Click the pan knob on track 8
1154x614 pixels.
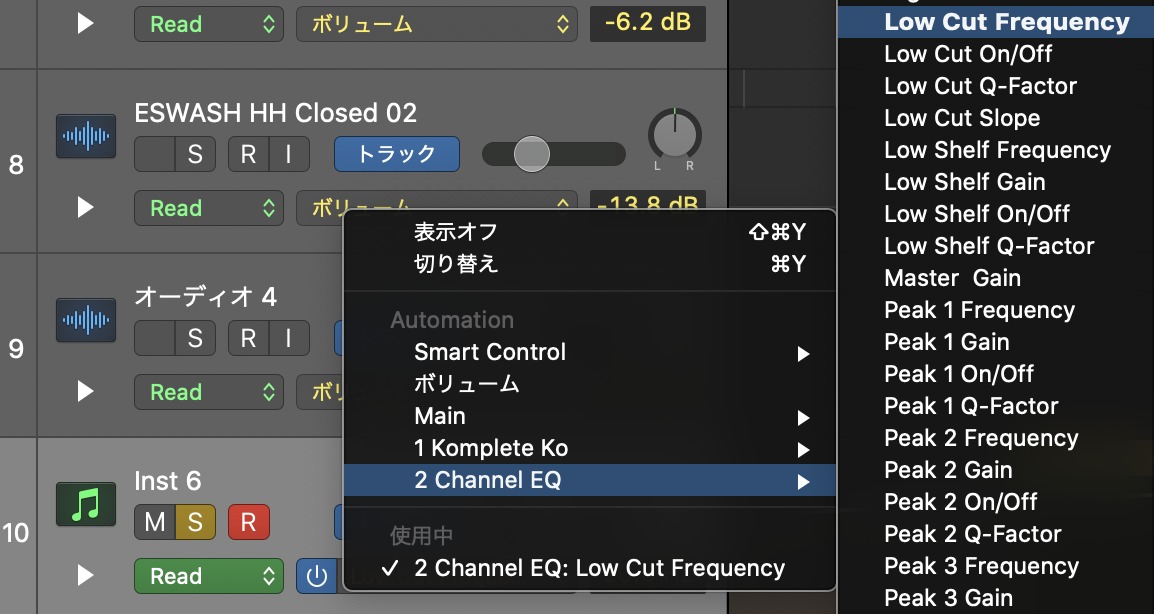[675, 134]
